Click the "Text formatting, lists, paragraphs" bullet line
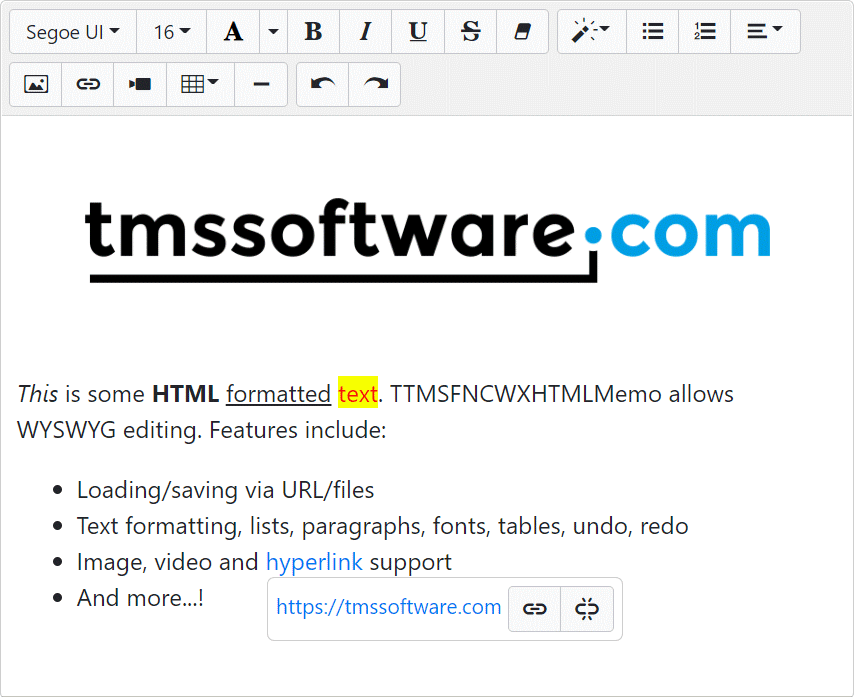The height and width of the screenshot is (697, 854). click(382, 526)
